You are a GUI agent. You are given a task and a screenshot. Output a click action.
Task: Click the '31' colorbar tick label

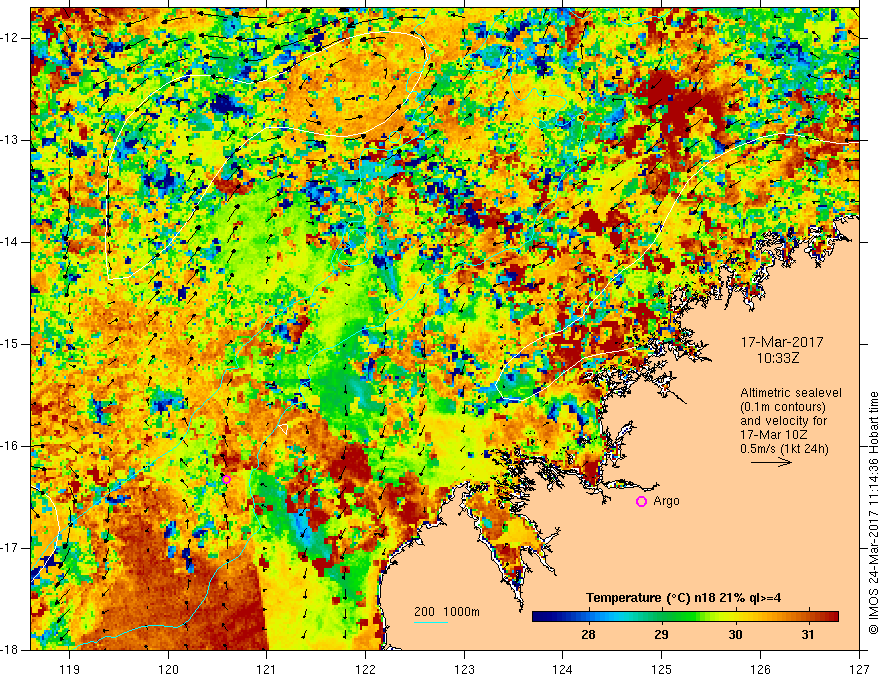coord(808,635)
